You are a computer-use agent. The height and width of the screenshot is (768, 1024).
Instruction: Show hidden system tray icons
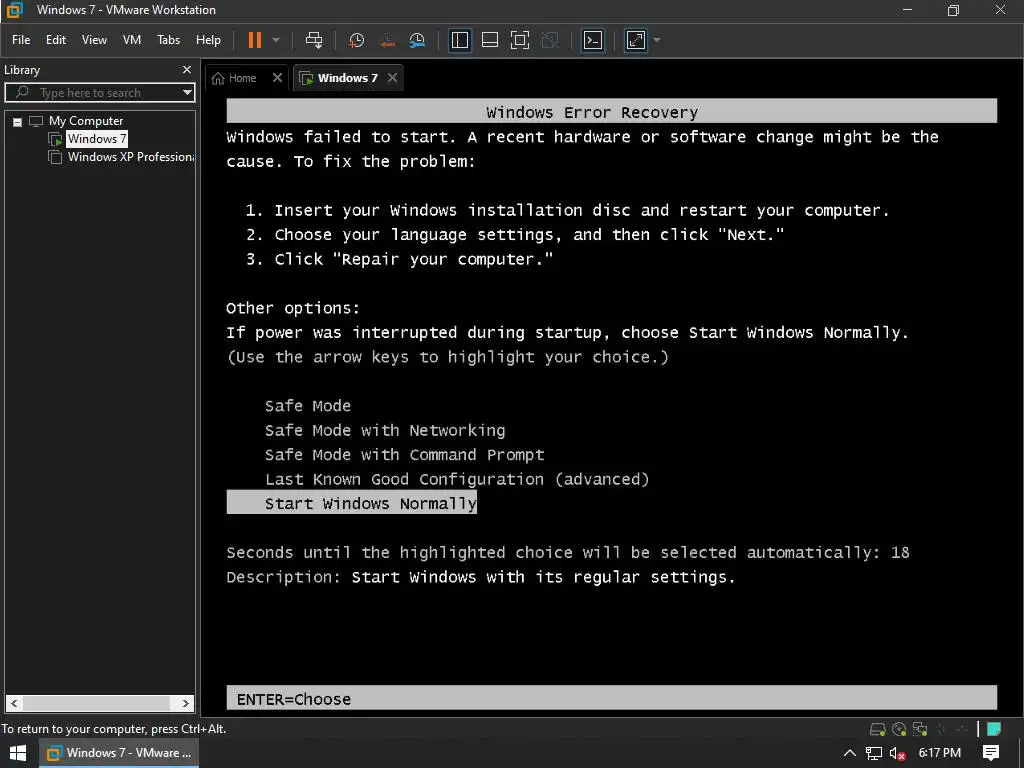tap(850, 753)
